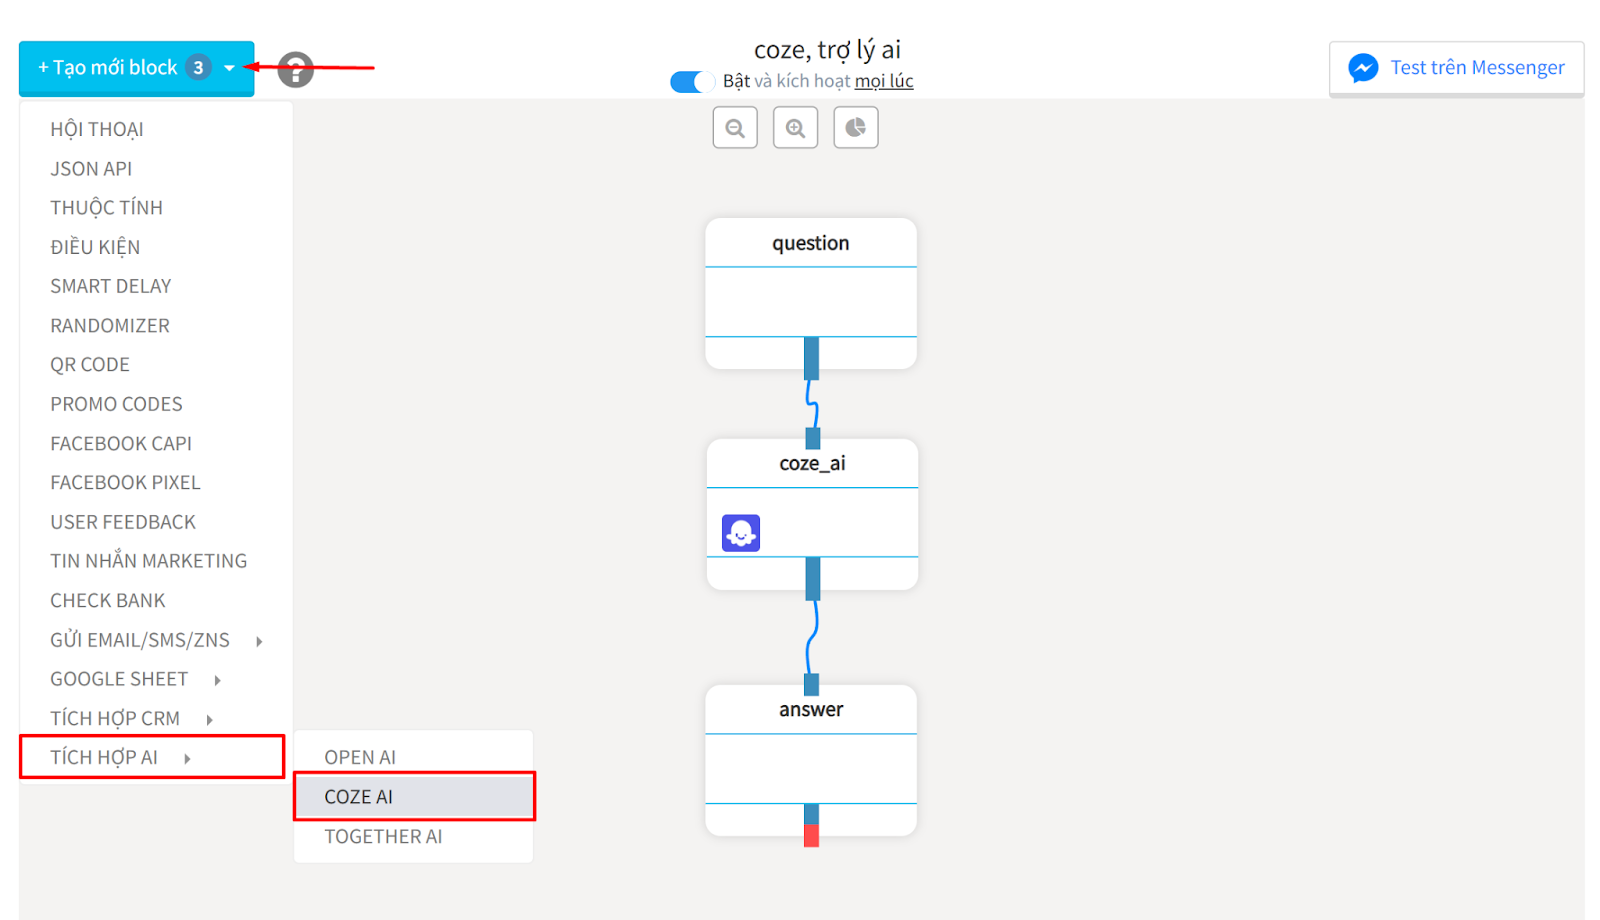Image resolution: width=1600 pixels, height=920 pixels.
Task: Select COZE AI from submenu
Action: point(414,797)
